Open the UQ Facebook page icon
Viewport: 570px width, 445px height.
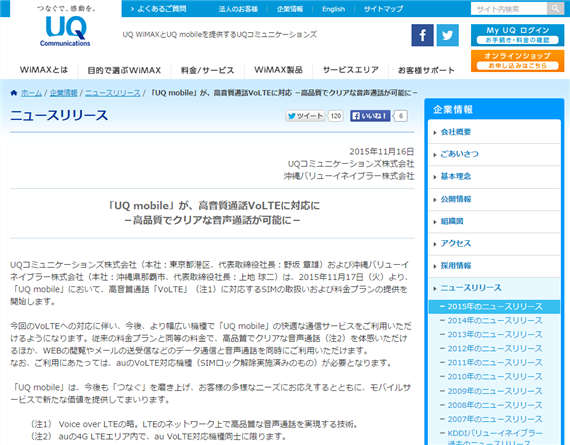422,35
